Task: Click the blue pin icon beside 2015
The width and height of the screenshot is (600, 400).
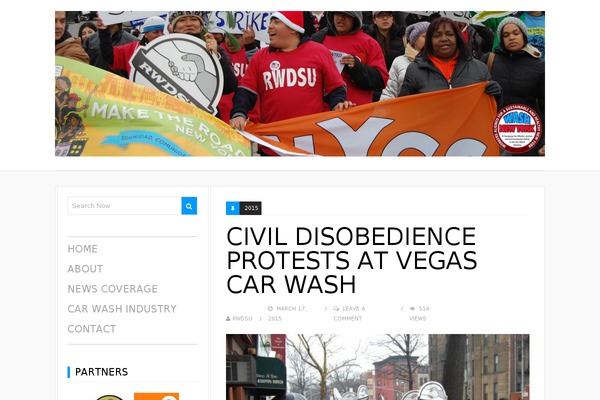Action: click(x=233, y=208)
